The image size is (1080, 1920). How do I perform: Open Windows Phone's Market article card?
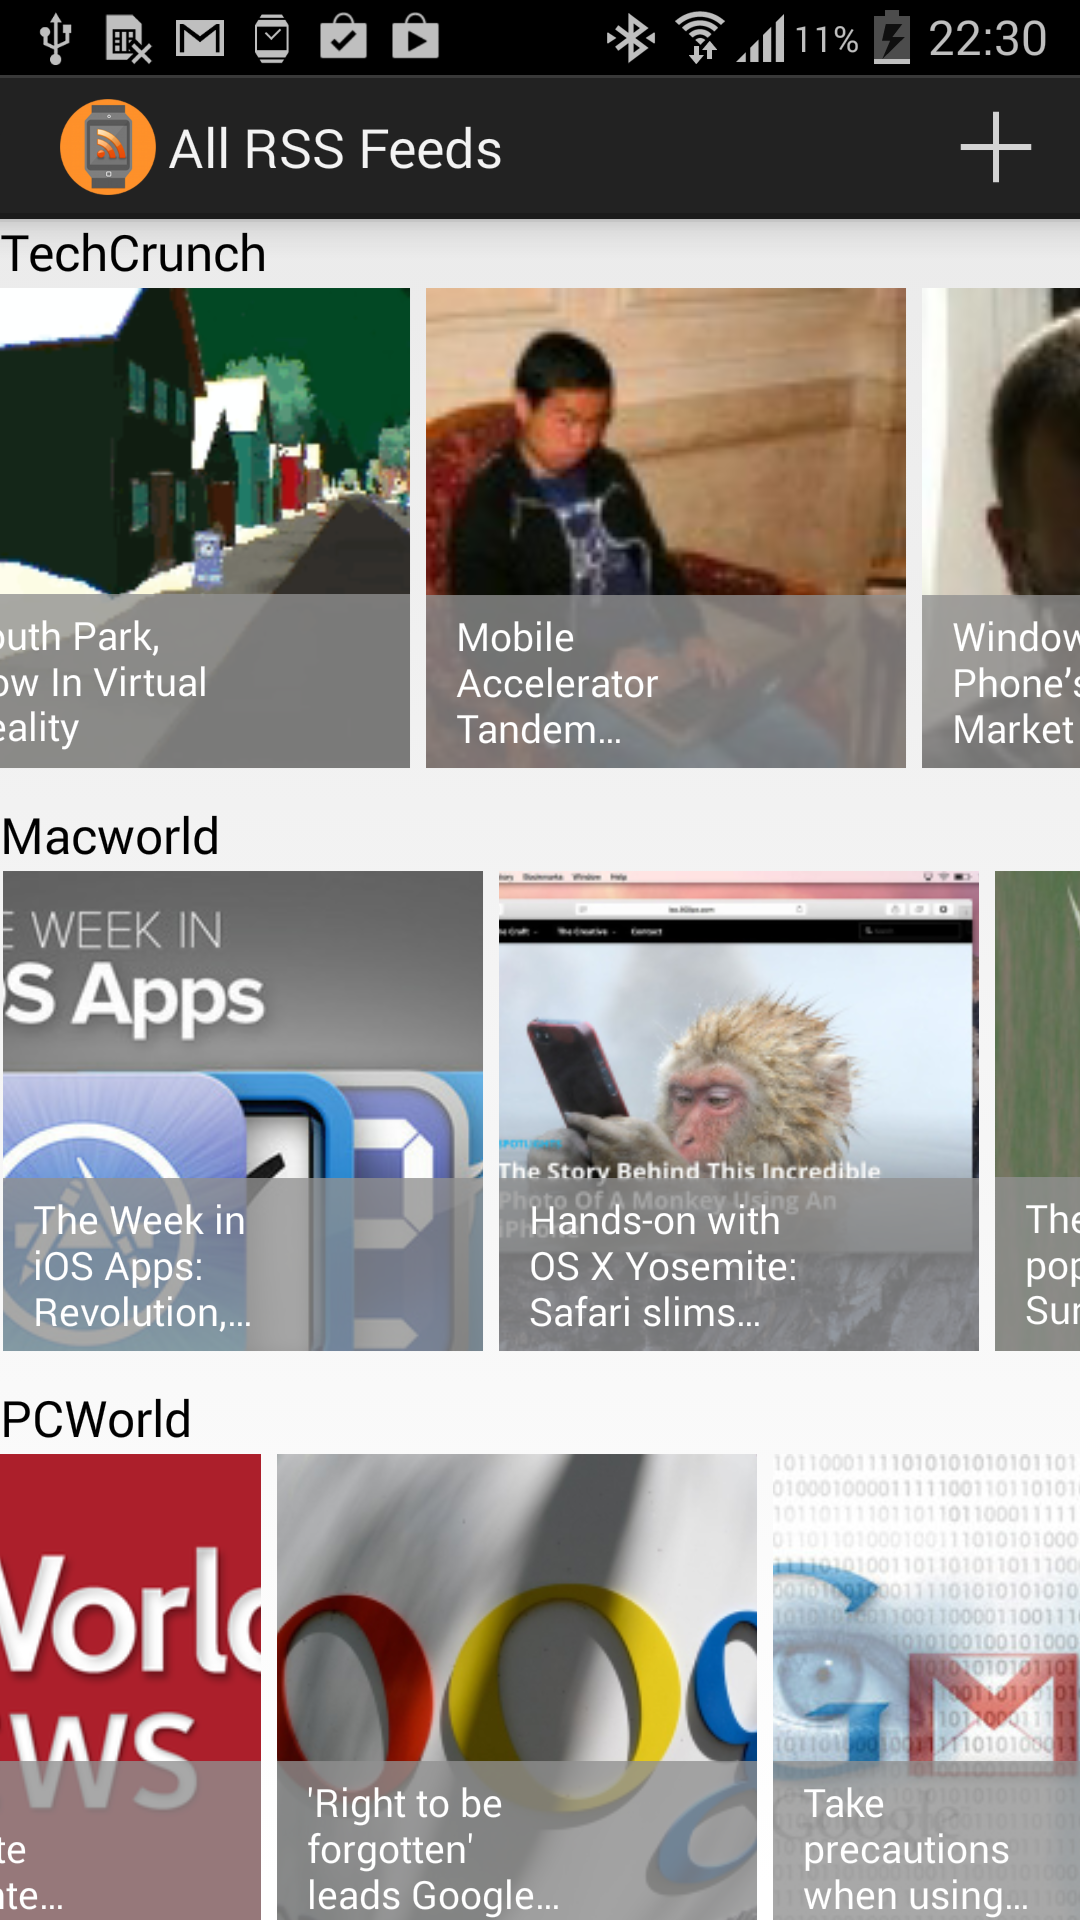tap(1001, 528)
